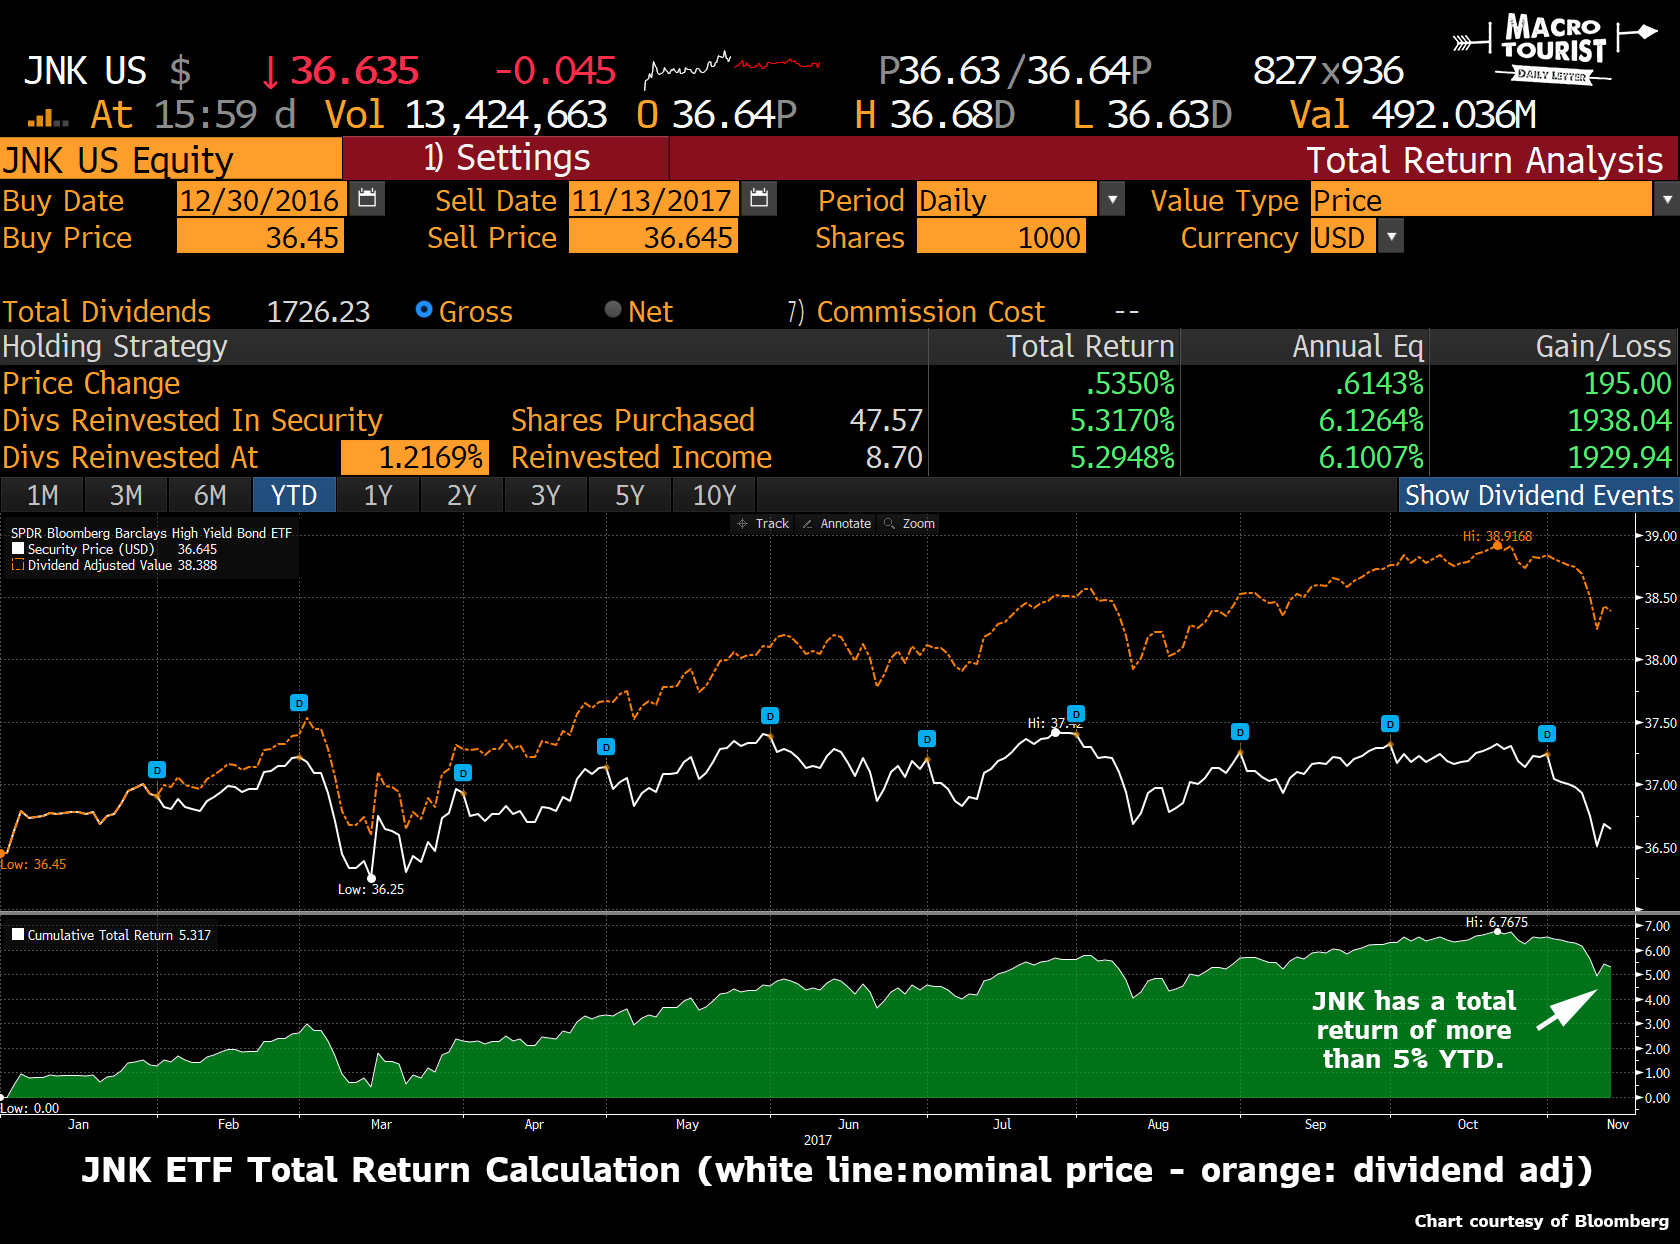Click the Holding Strategy header
The image size is (1680, 1244).
point(115,346)
